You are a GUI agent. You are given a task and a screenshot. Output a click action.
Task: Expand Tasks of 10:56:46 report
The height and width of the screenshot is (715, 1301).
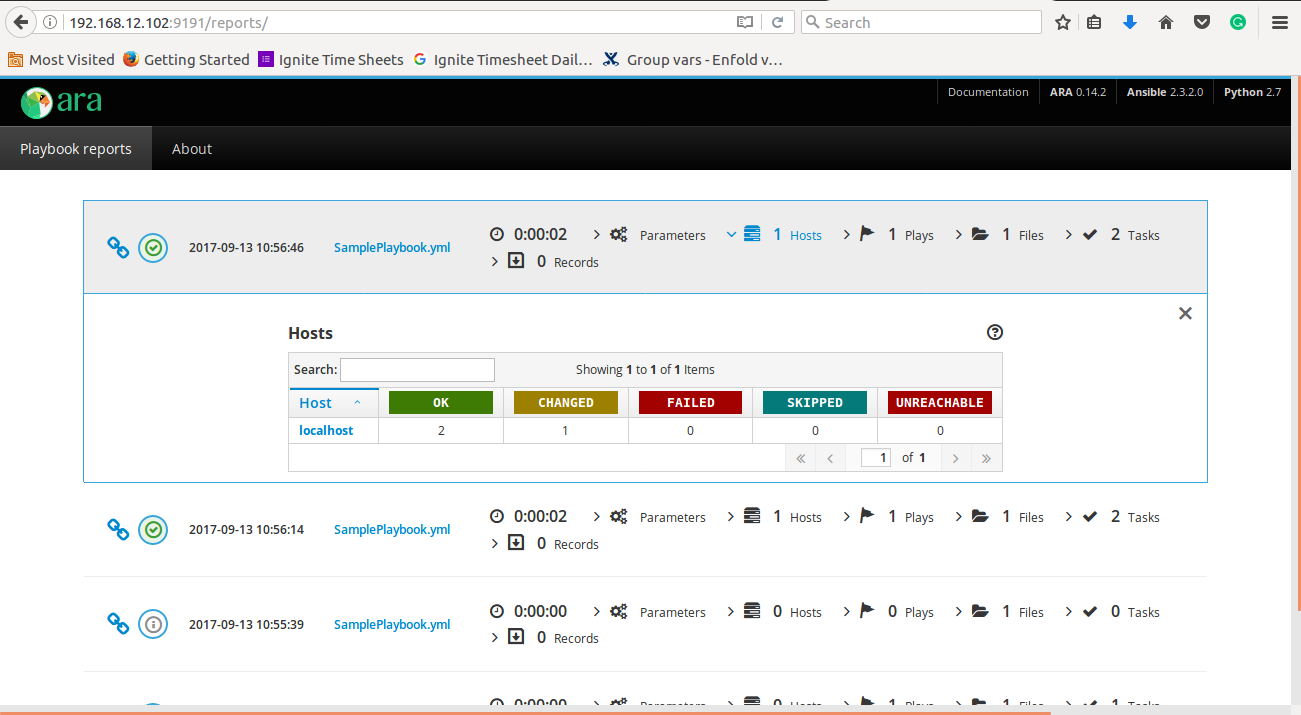click(x=1112, y=235)
